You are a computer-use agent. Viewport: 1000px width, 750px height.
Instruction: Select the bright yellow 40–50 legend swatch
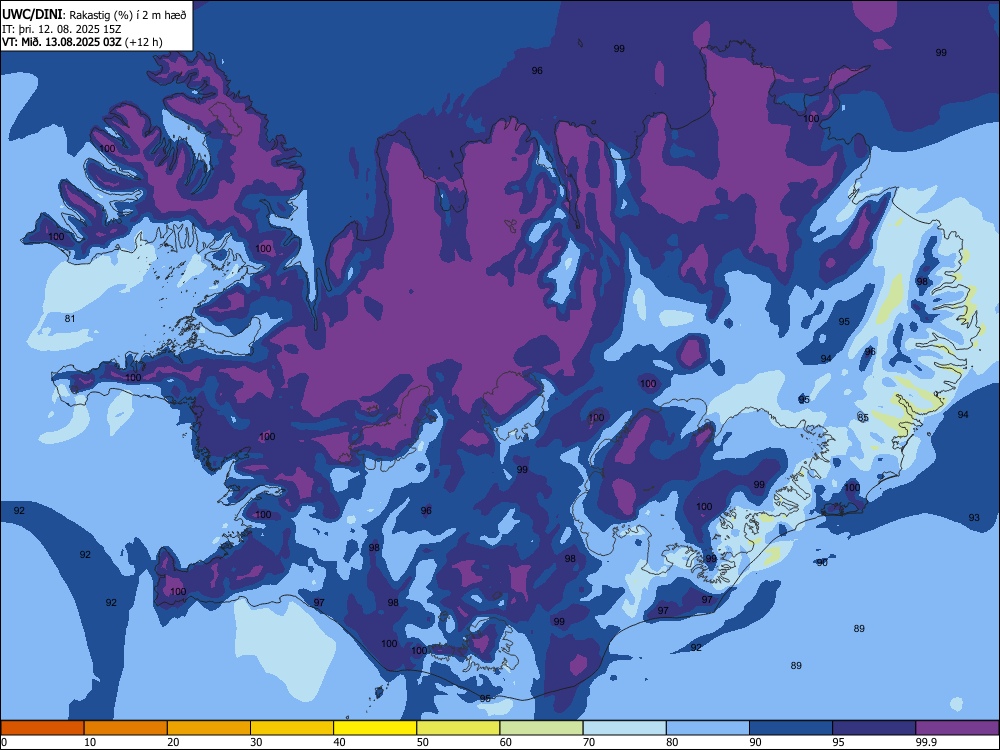(375, 728)
